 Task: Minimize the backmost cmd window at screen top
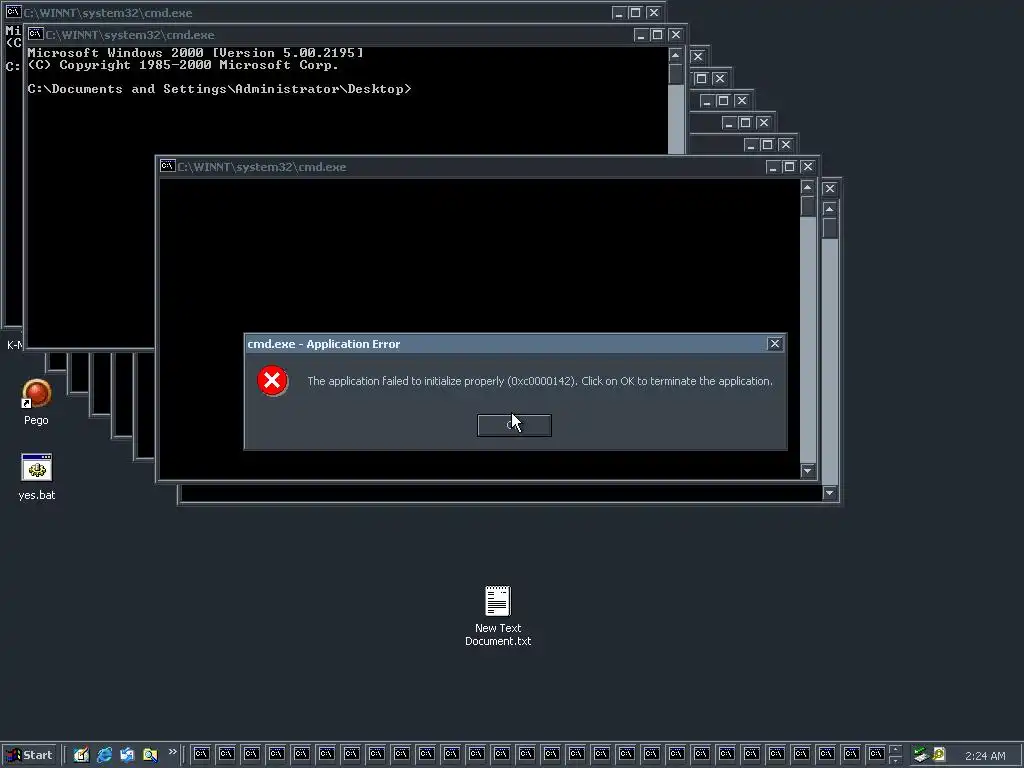[x=618, y=12]
